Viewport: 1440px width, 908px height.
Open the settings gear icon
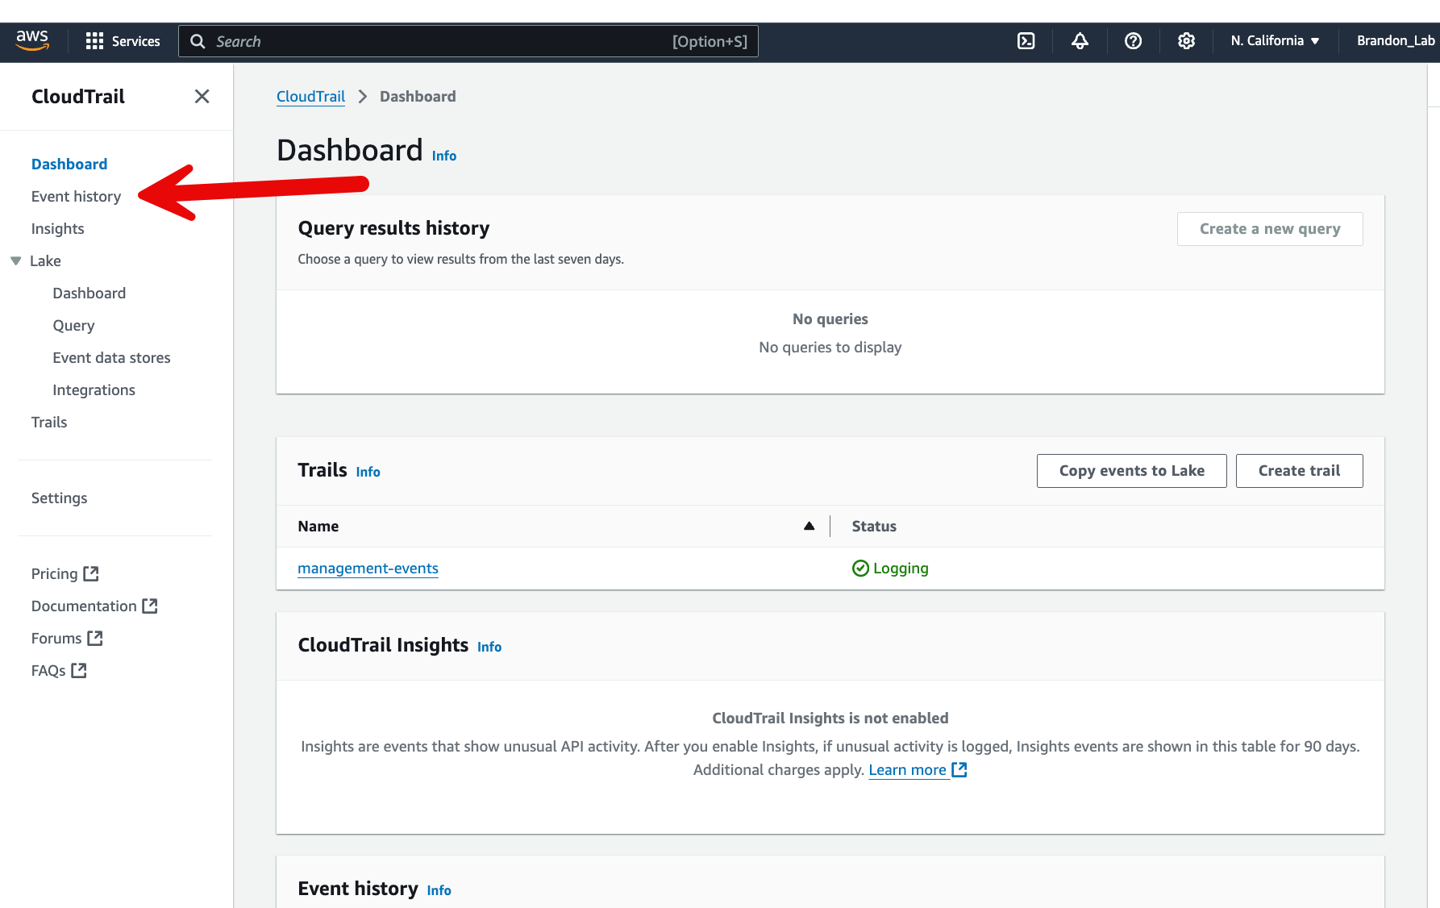point(1186,41)
